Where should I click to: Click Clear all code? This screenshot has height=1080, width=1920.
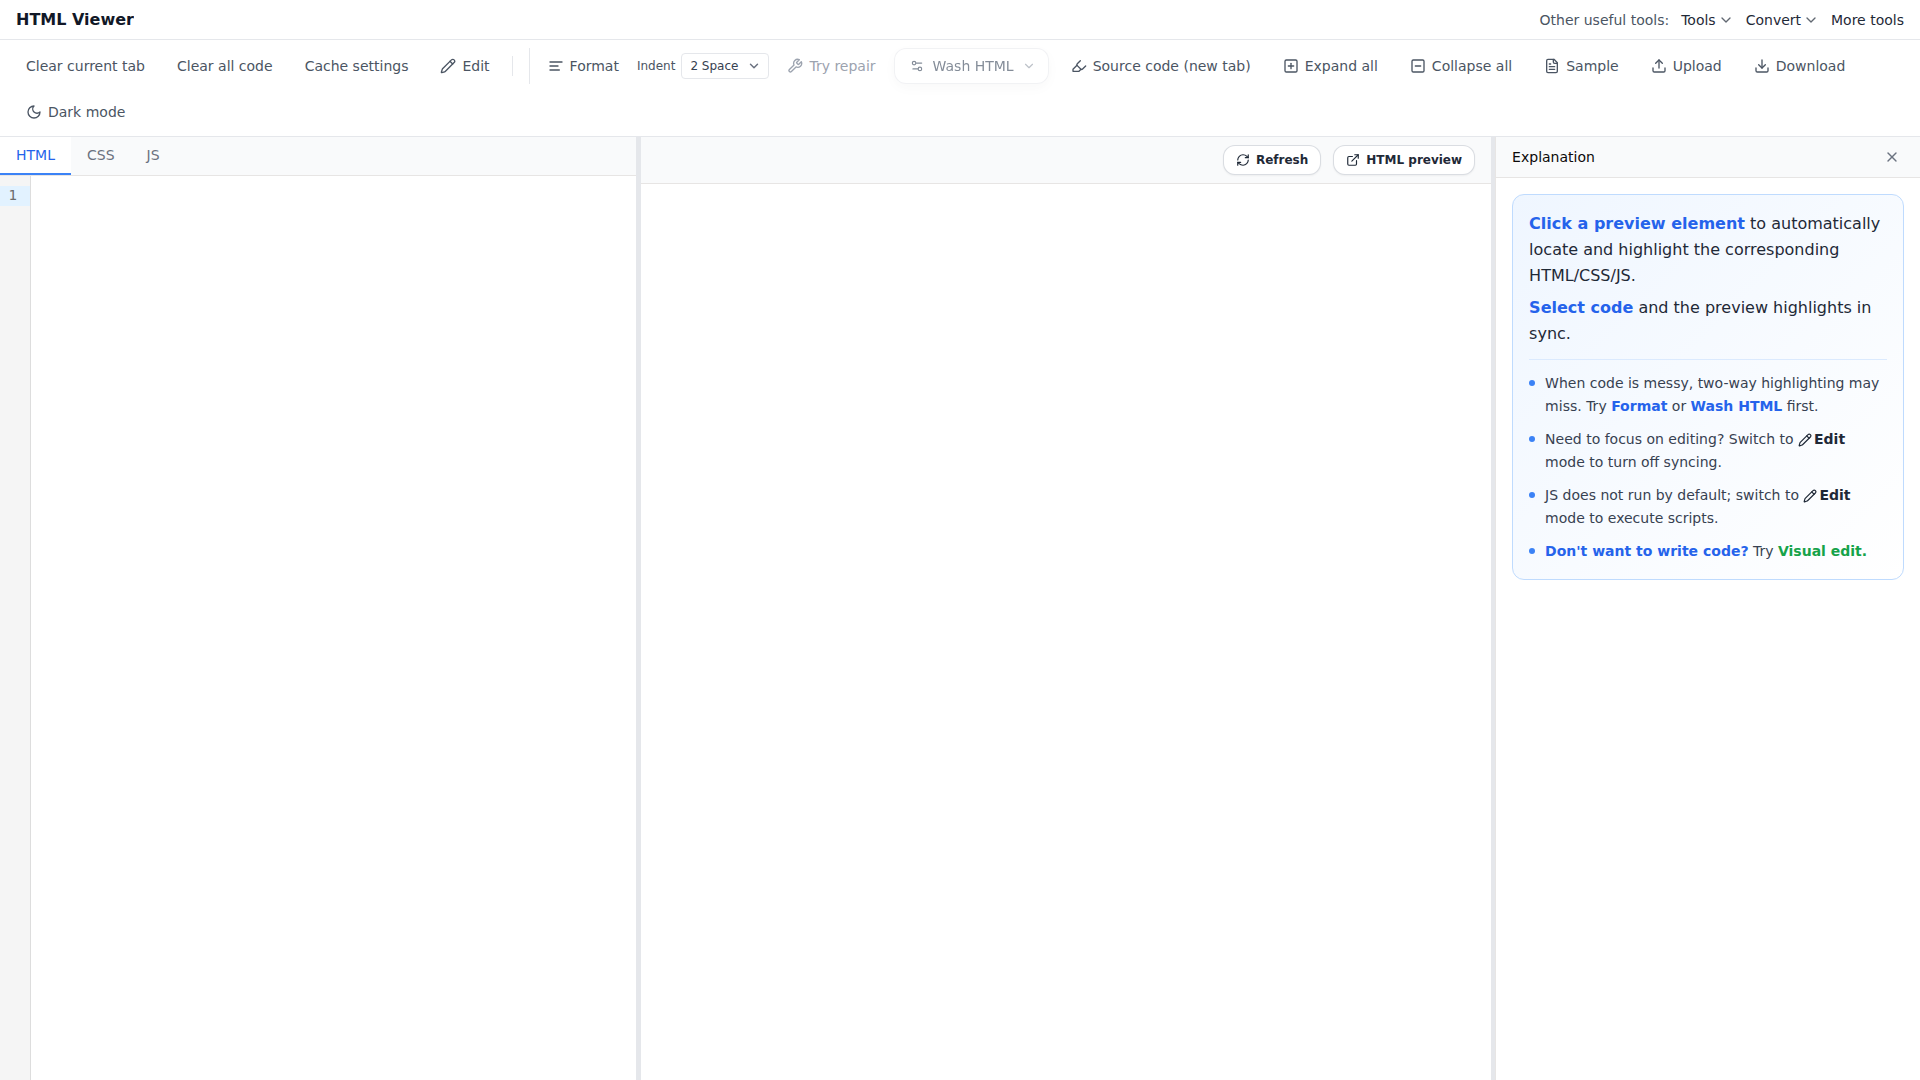pos(225,66)
